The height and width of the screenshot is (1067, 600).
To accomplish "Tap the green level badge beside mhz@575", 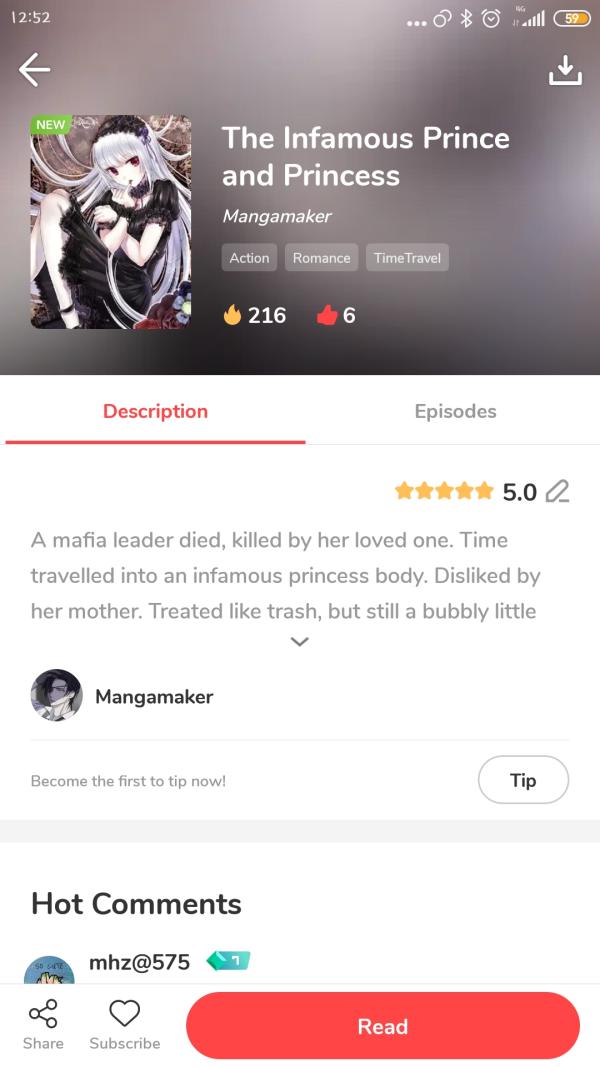I will [229, 960].
